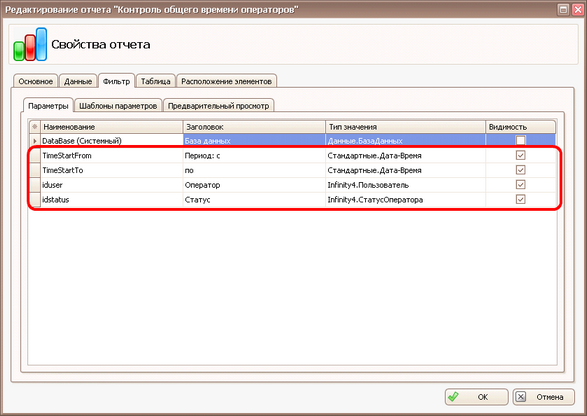Select the row header of iduser
This screenshot has width=587, height=416.
(35, 185)
